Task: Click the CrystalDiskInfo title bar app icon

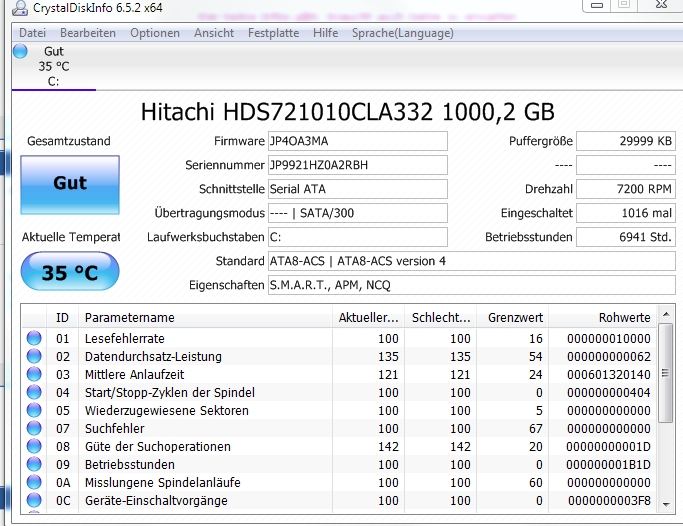Action: (x=19, y=8)
